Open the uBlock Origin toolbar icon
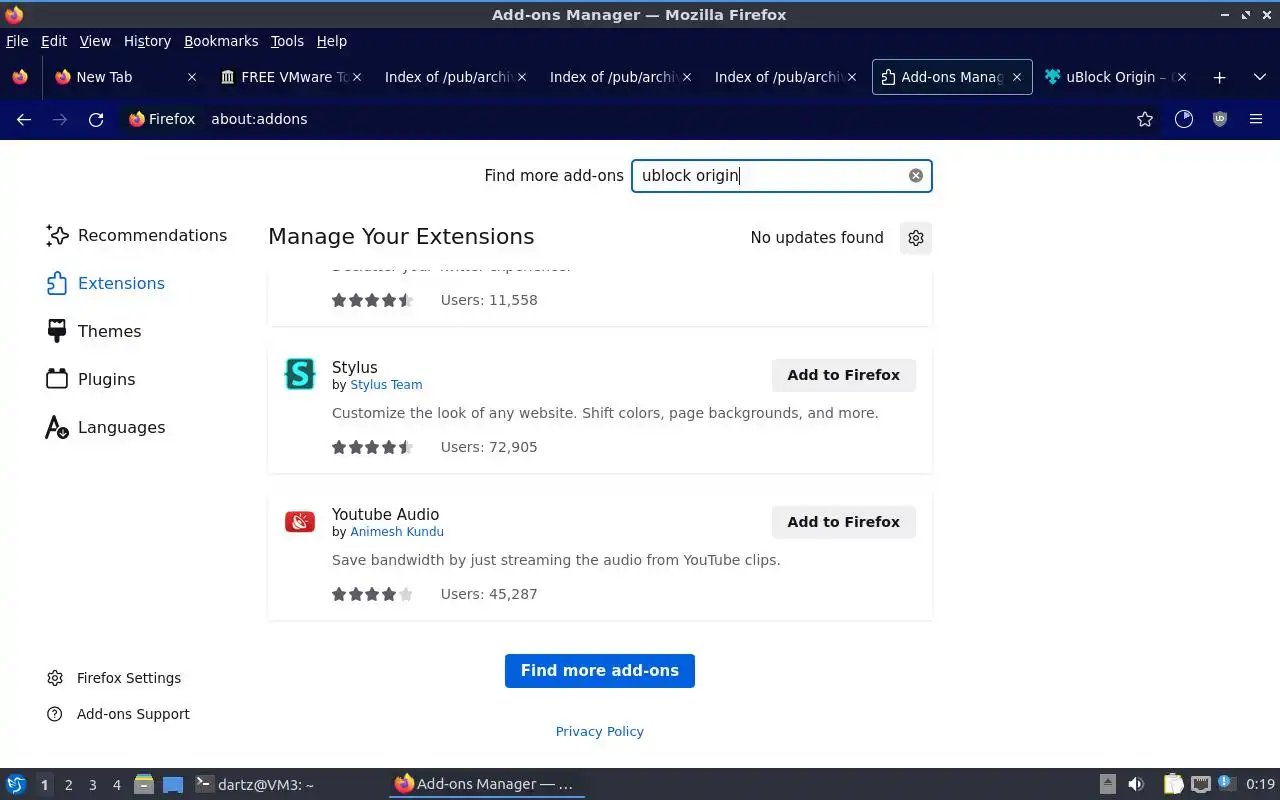The width and height of the screenshot is (1280, 800). point(1220,119)
